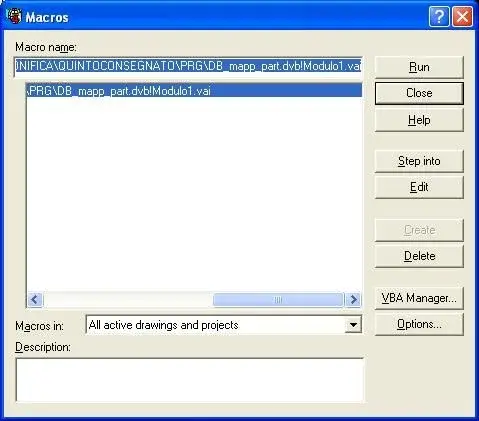Viewport: 479px width, 421px height.
Task: Open Help for macros
Action: tap(419, 120)
